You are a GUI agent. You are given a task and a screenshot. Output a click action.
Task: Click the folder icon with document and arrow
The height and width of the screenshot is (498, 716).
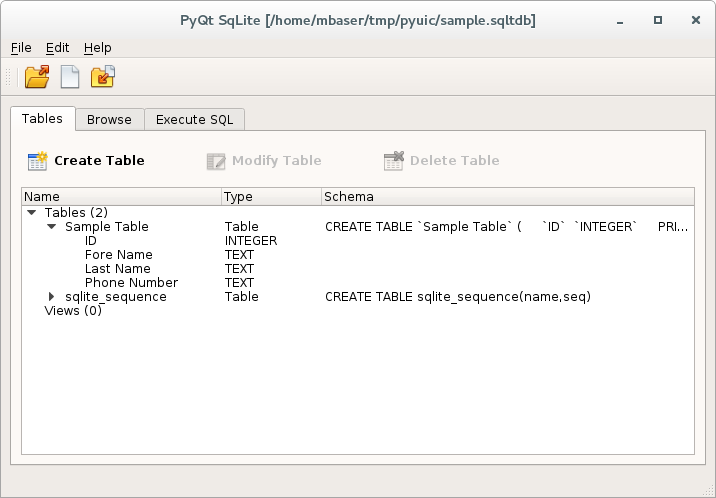(103, 76)
